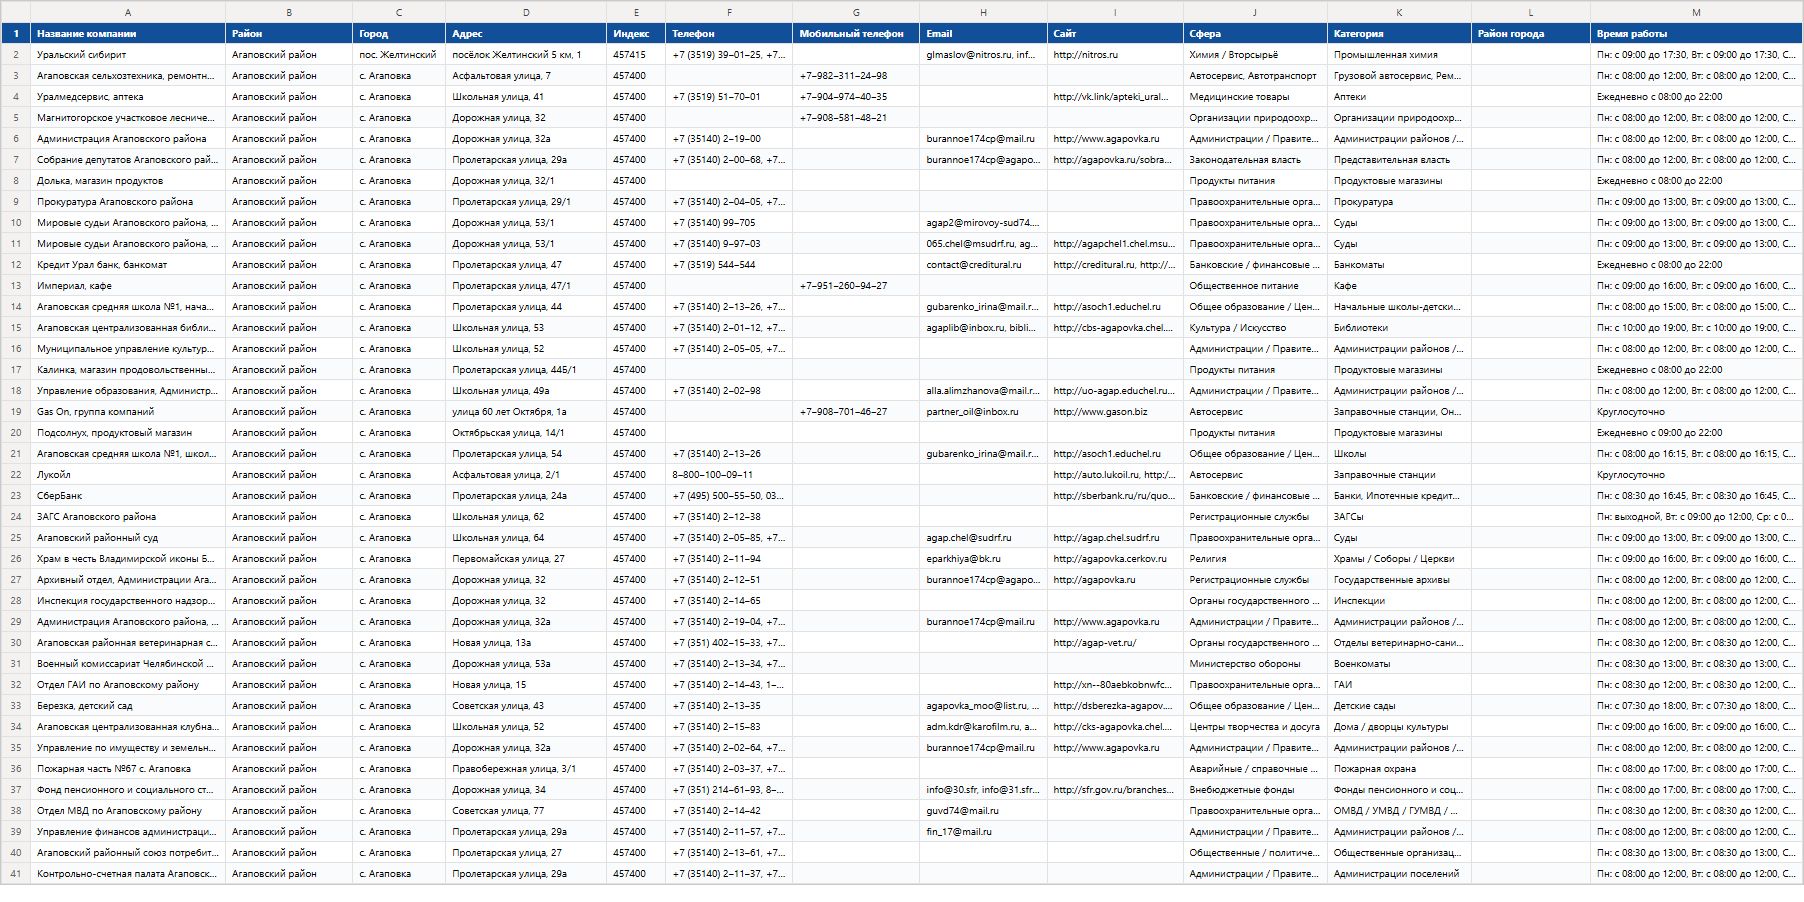
Task: Select the 'ЗАГС Агаповского района' cell
Action: [128, 517]
